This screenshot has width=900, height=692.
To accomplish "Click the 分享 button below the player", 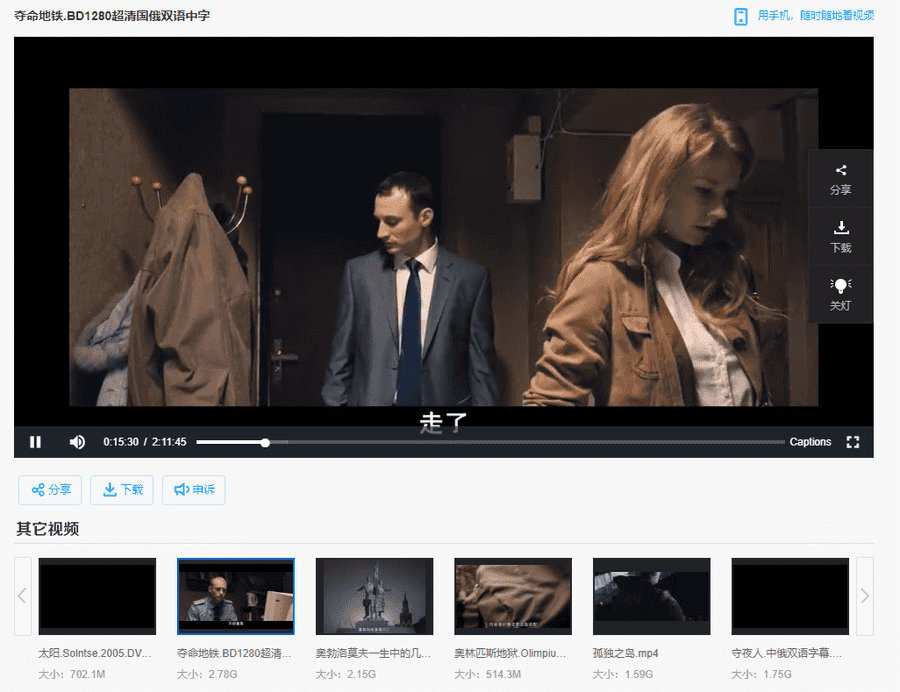I will click(50, 490).
